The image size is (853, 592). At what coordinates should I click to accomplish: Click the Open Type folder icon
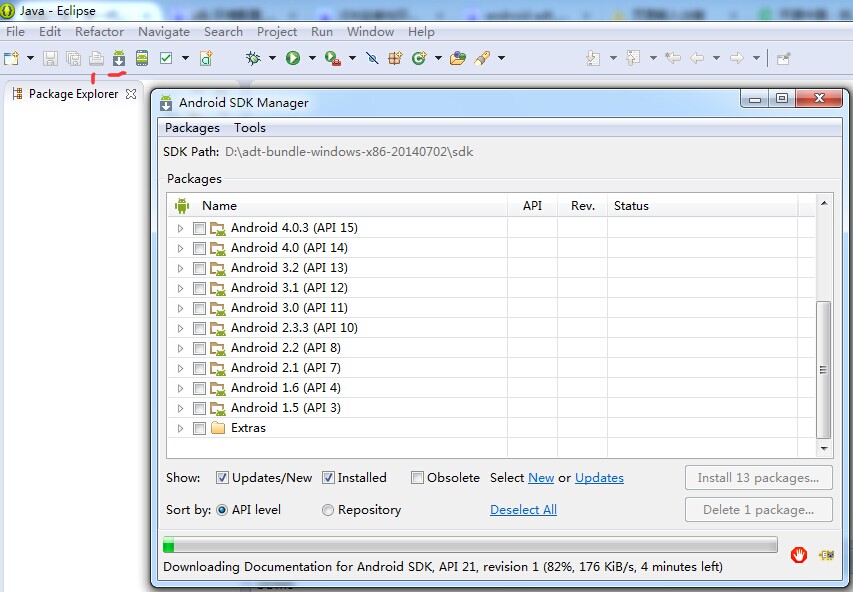(458, 58)
